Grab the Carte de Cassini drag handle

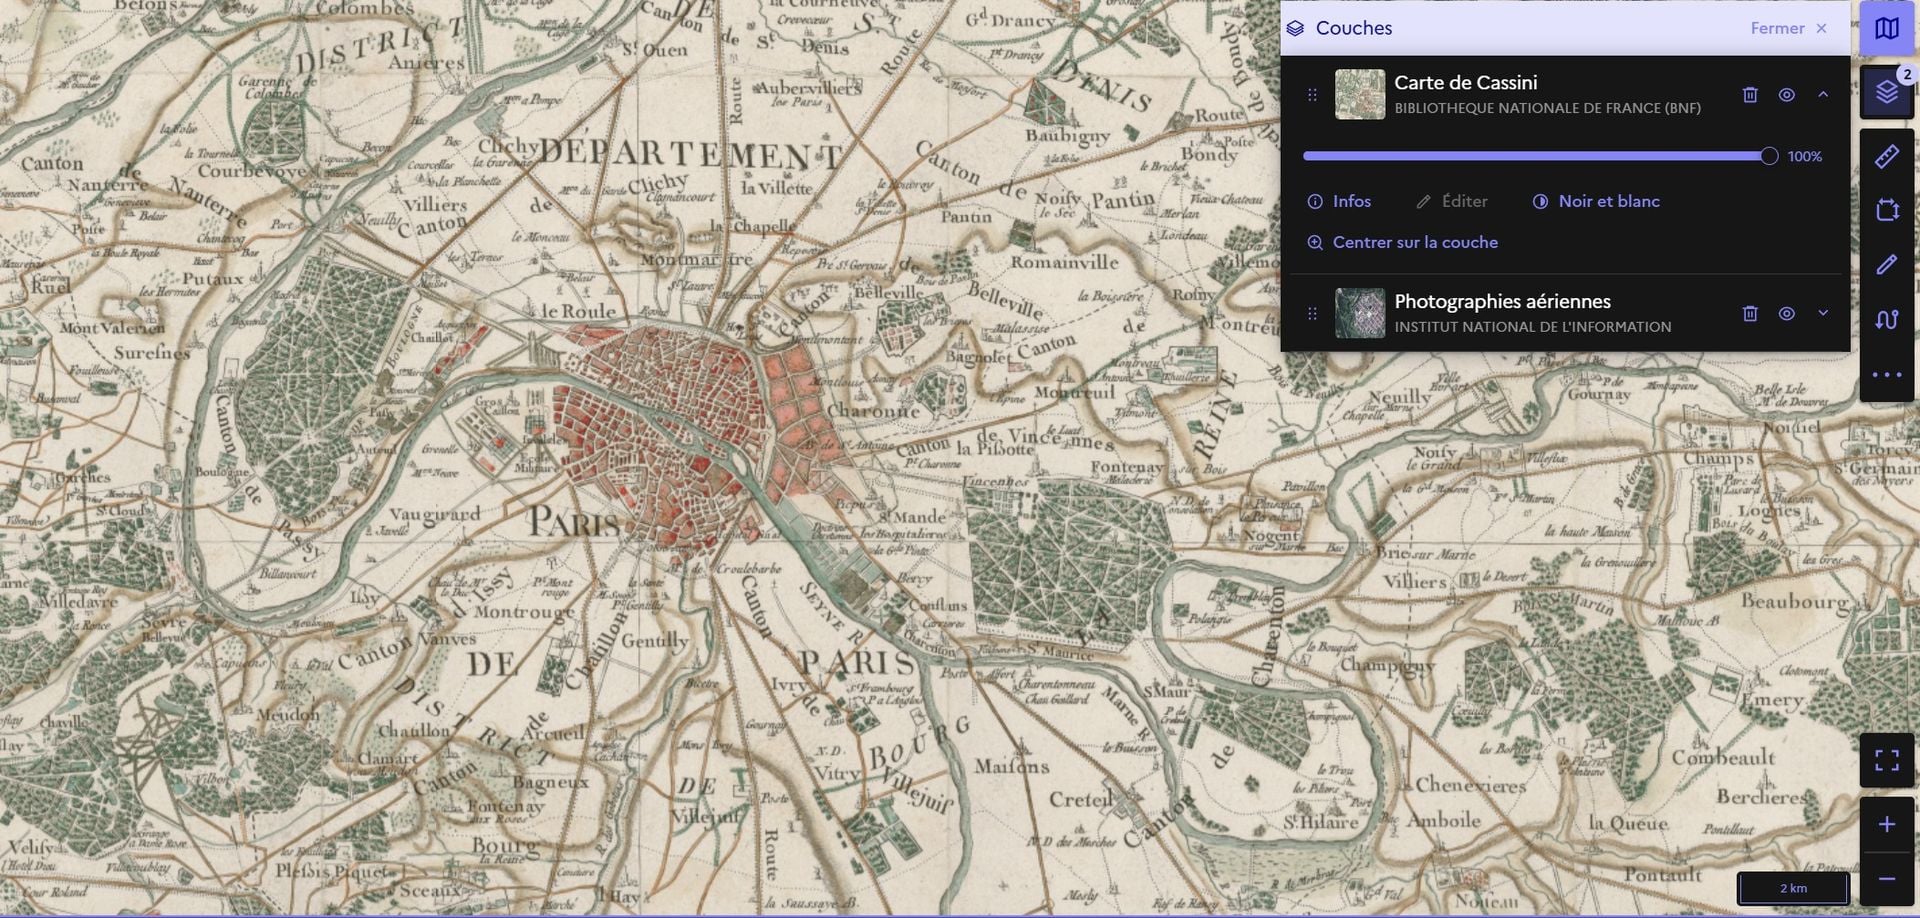click(1312, 95)
